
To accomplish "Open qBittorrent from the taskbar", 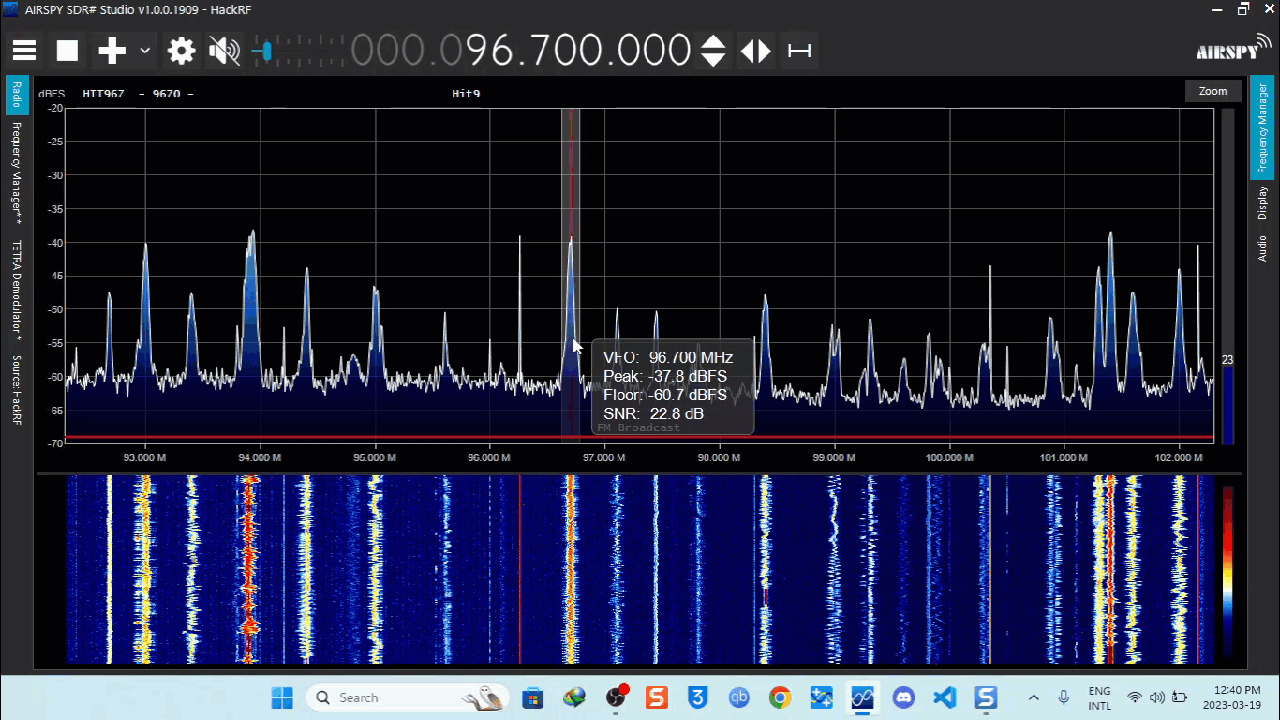I will click(739, 697).
